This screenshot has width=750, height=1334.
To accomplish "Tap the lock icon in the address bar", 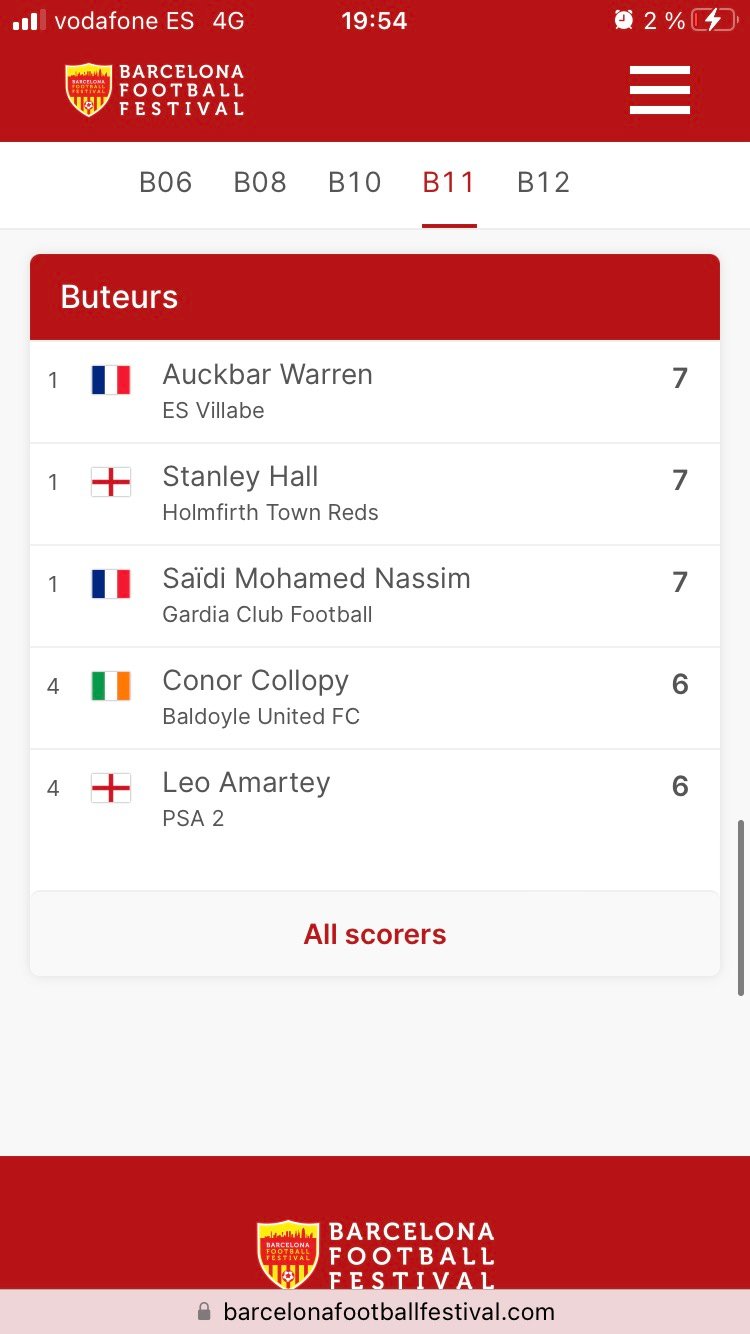I will point(204,1311).
